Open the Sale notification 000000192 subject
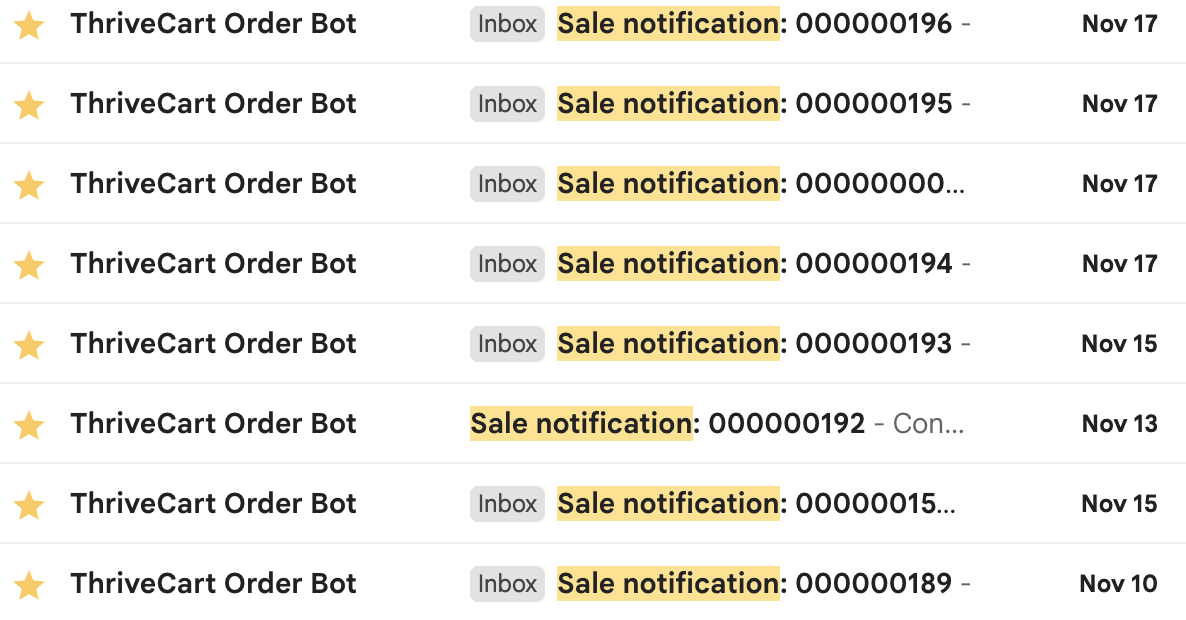 667,424
